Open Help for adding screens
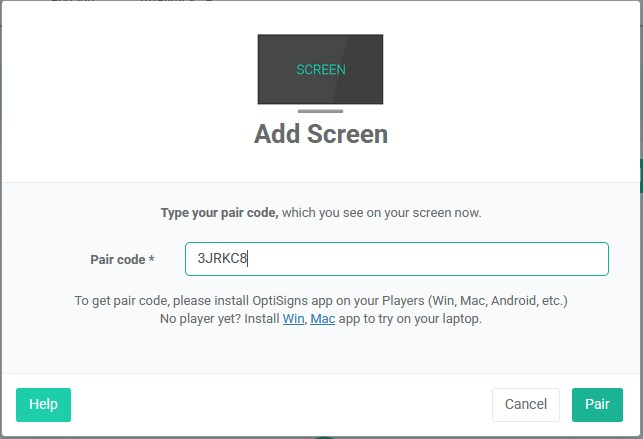The width and height of the screenshot is (643, 439). [x=43, y=405]
